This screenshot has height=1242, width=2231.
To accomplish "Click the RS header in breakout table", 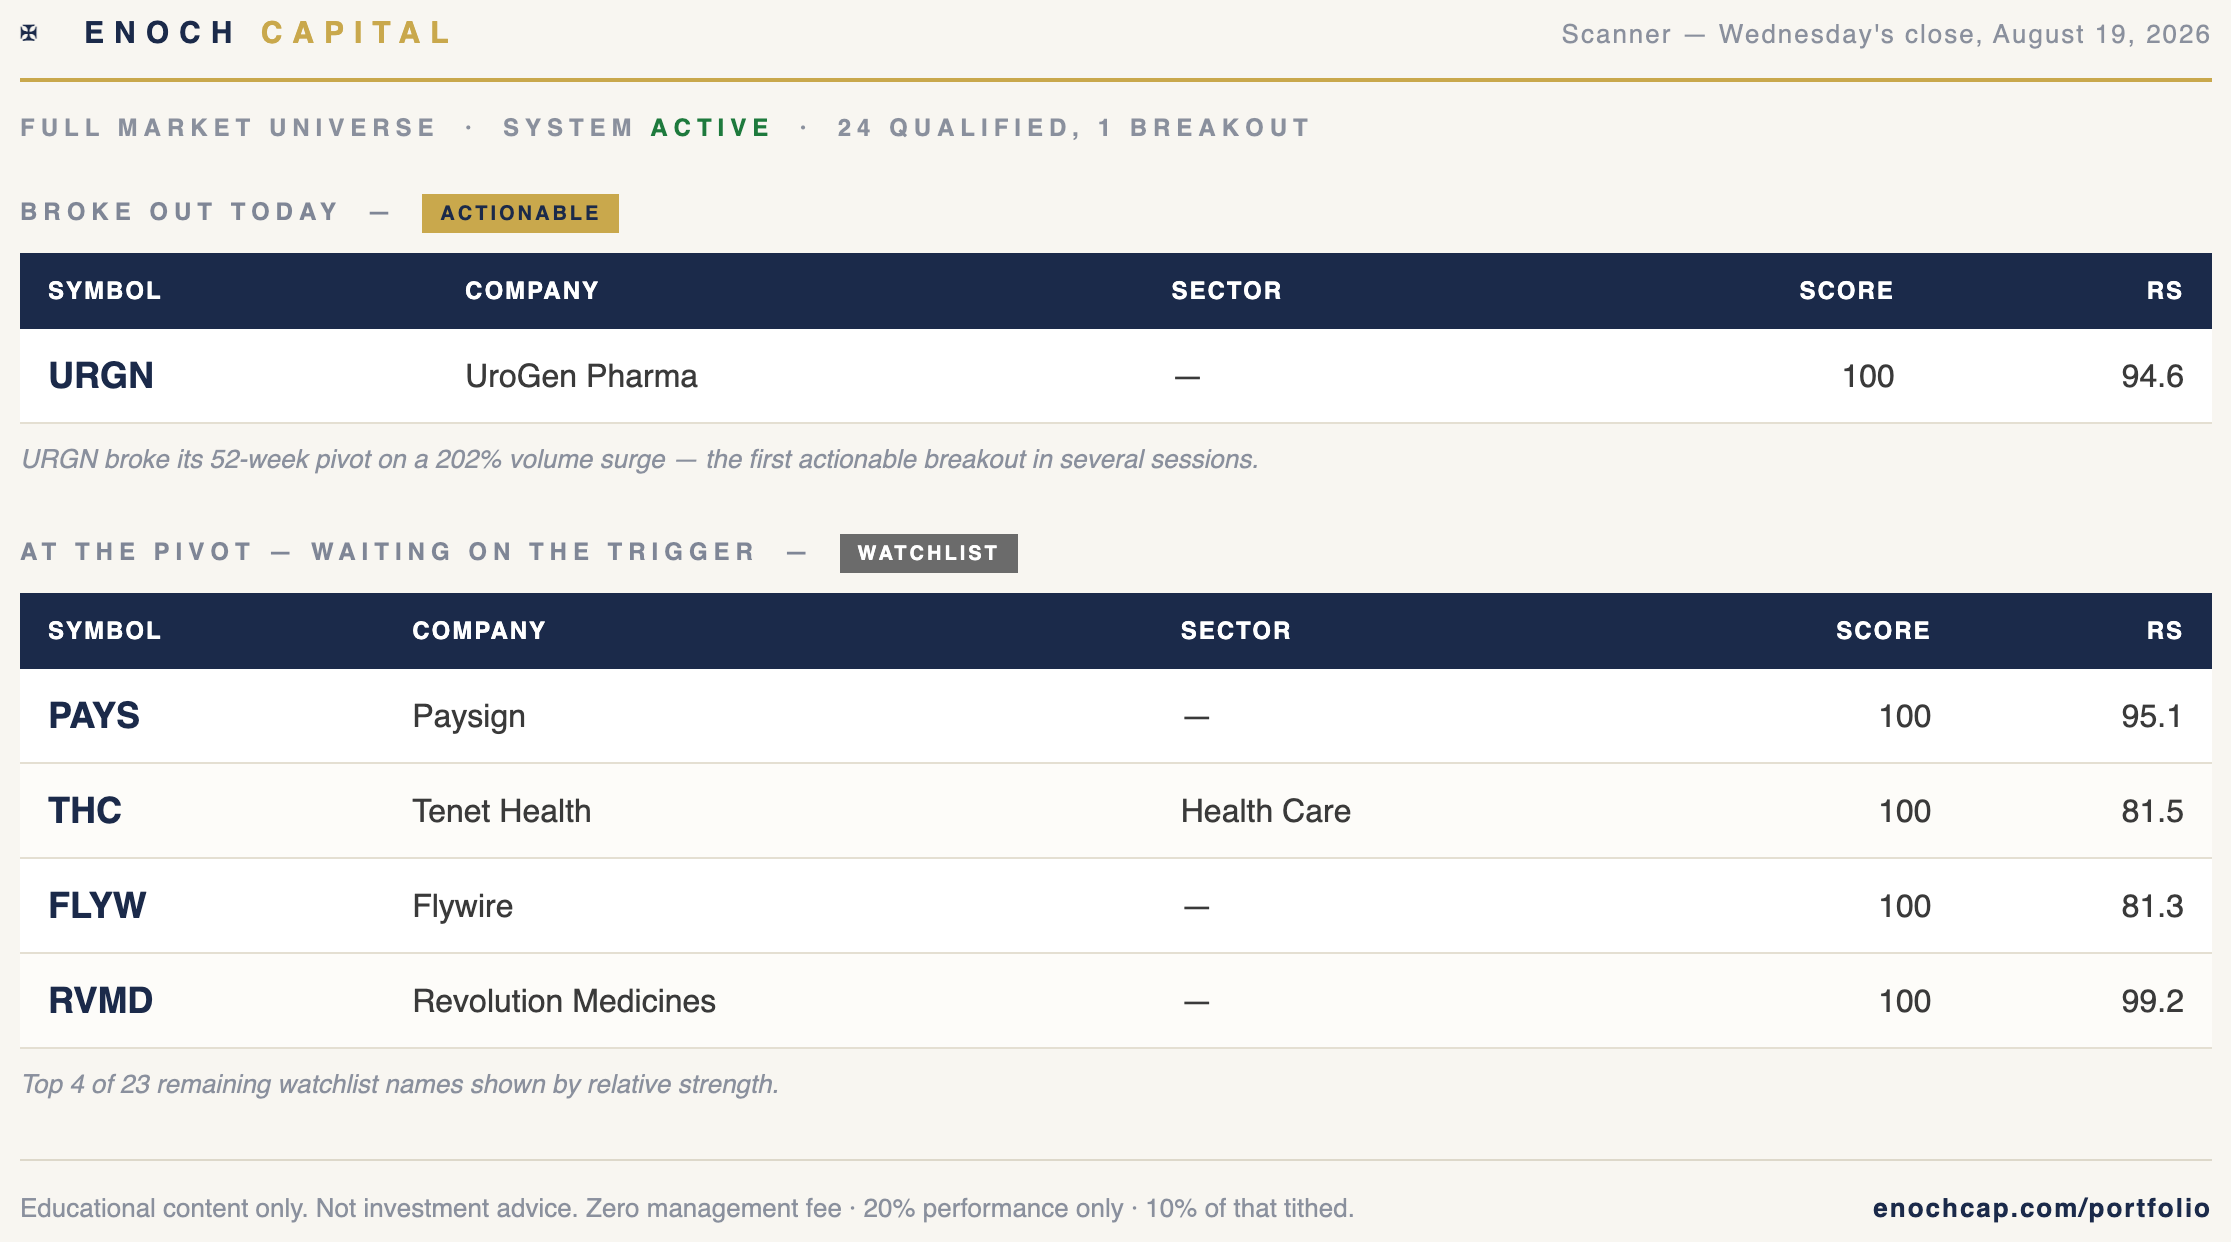I will click(x=2164, y=291).
